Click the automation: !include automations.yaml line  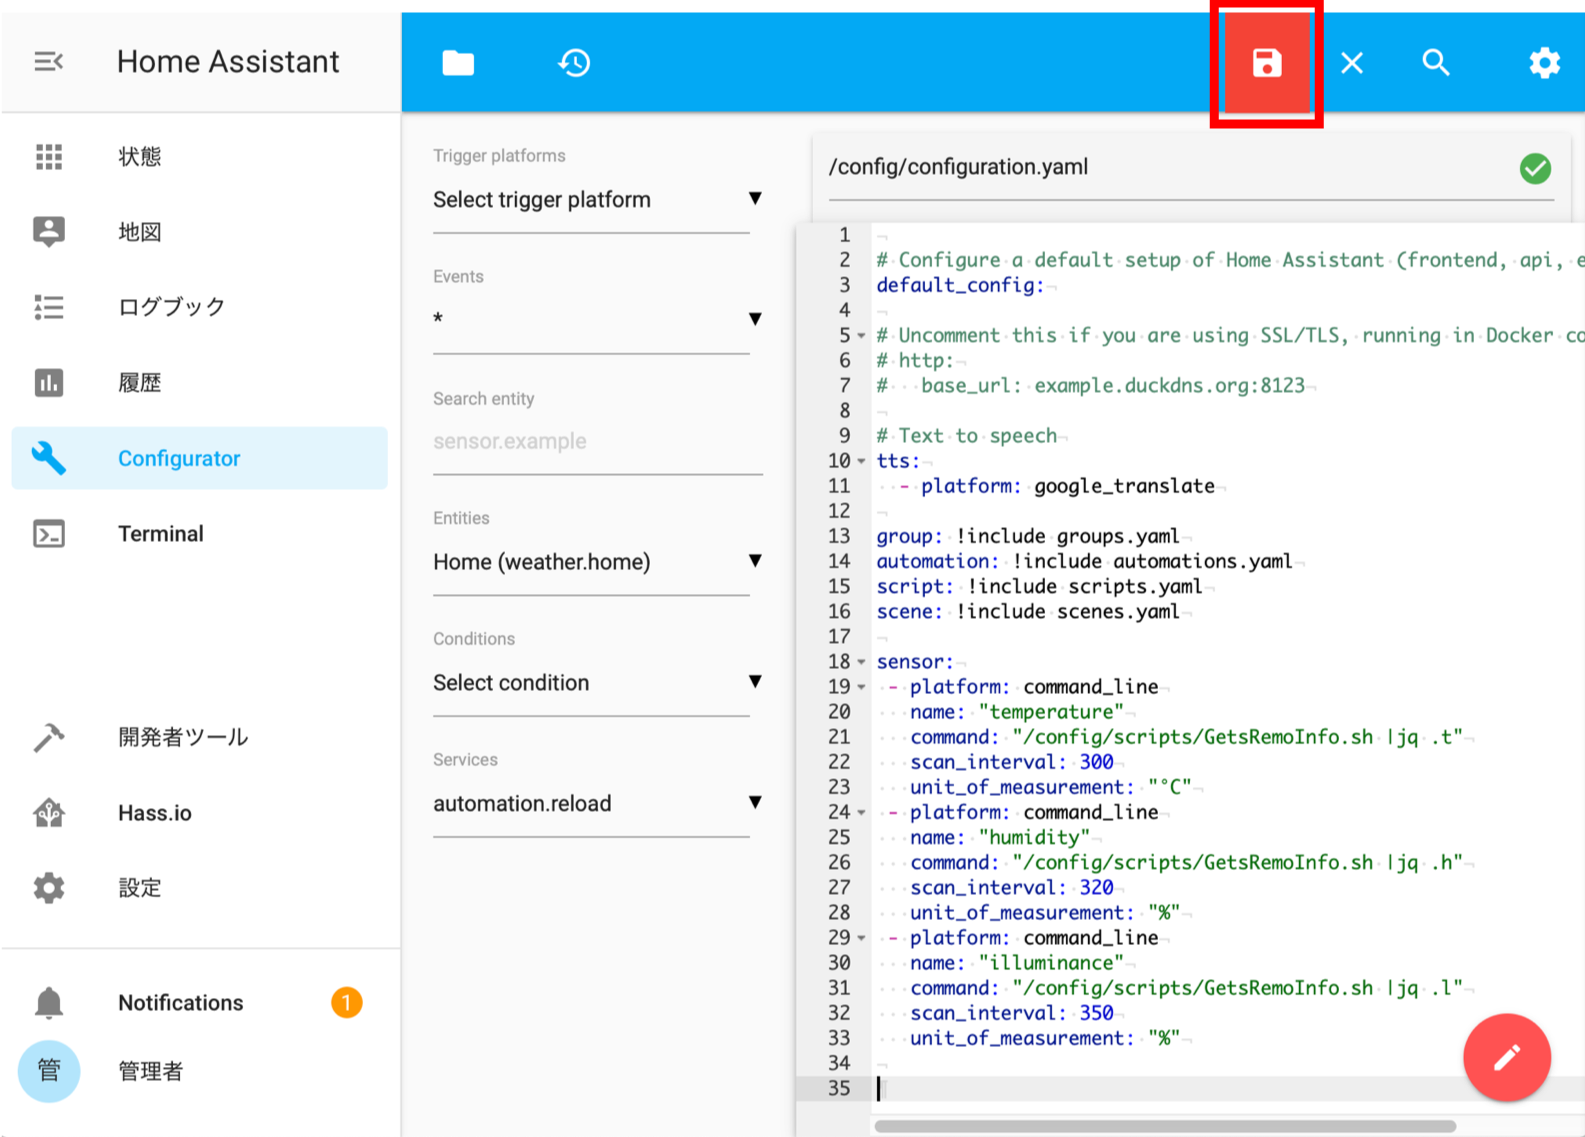[1084, 561]
